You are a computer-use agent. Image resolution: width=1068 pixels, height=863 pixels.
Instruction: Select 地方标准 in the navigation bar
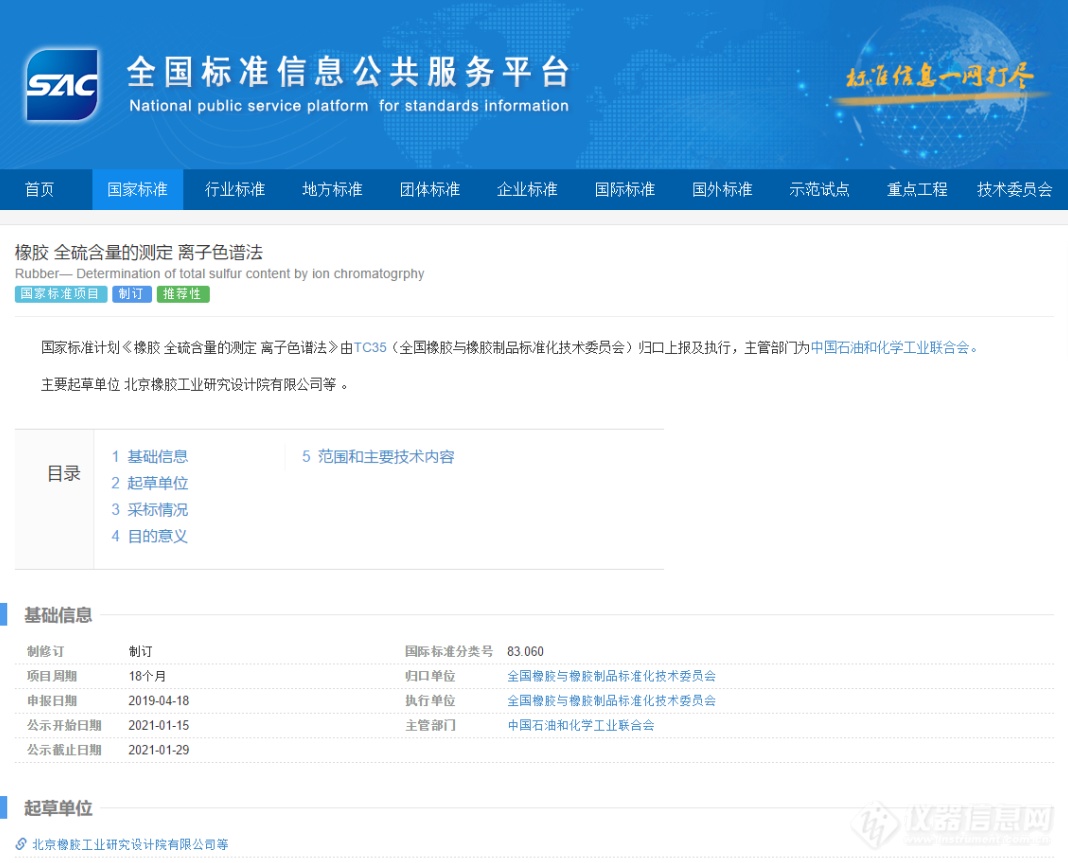pos(331,189)
